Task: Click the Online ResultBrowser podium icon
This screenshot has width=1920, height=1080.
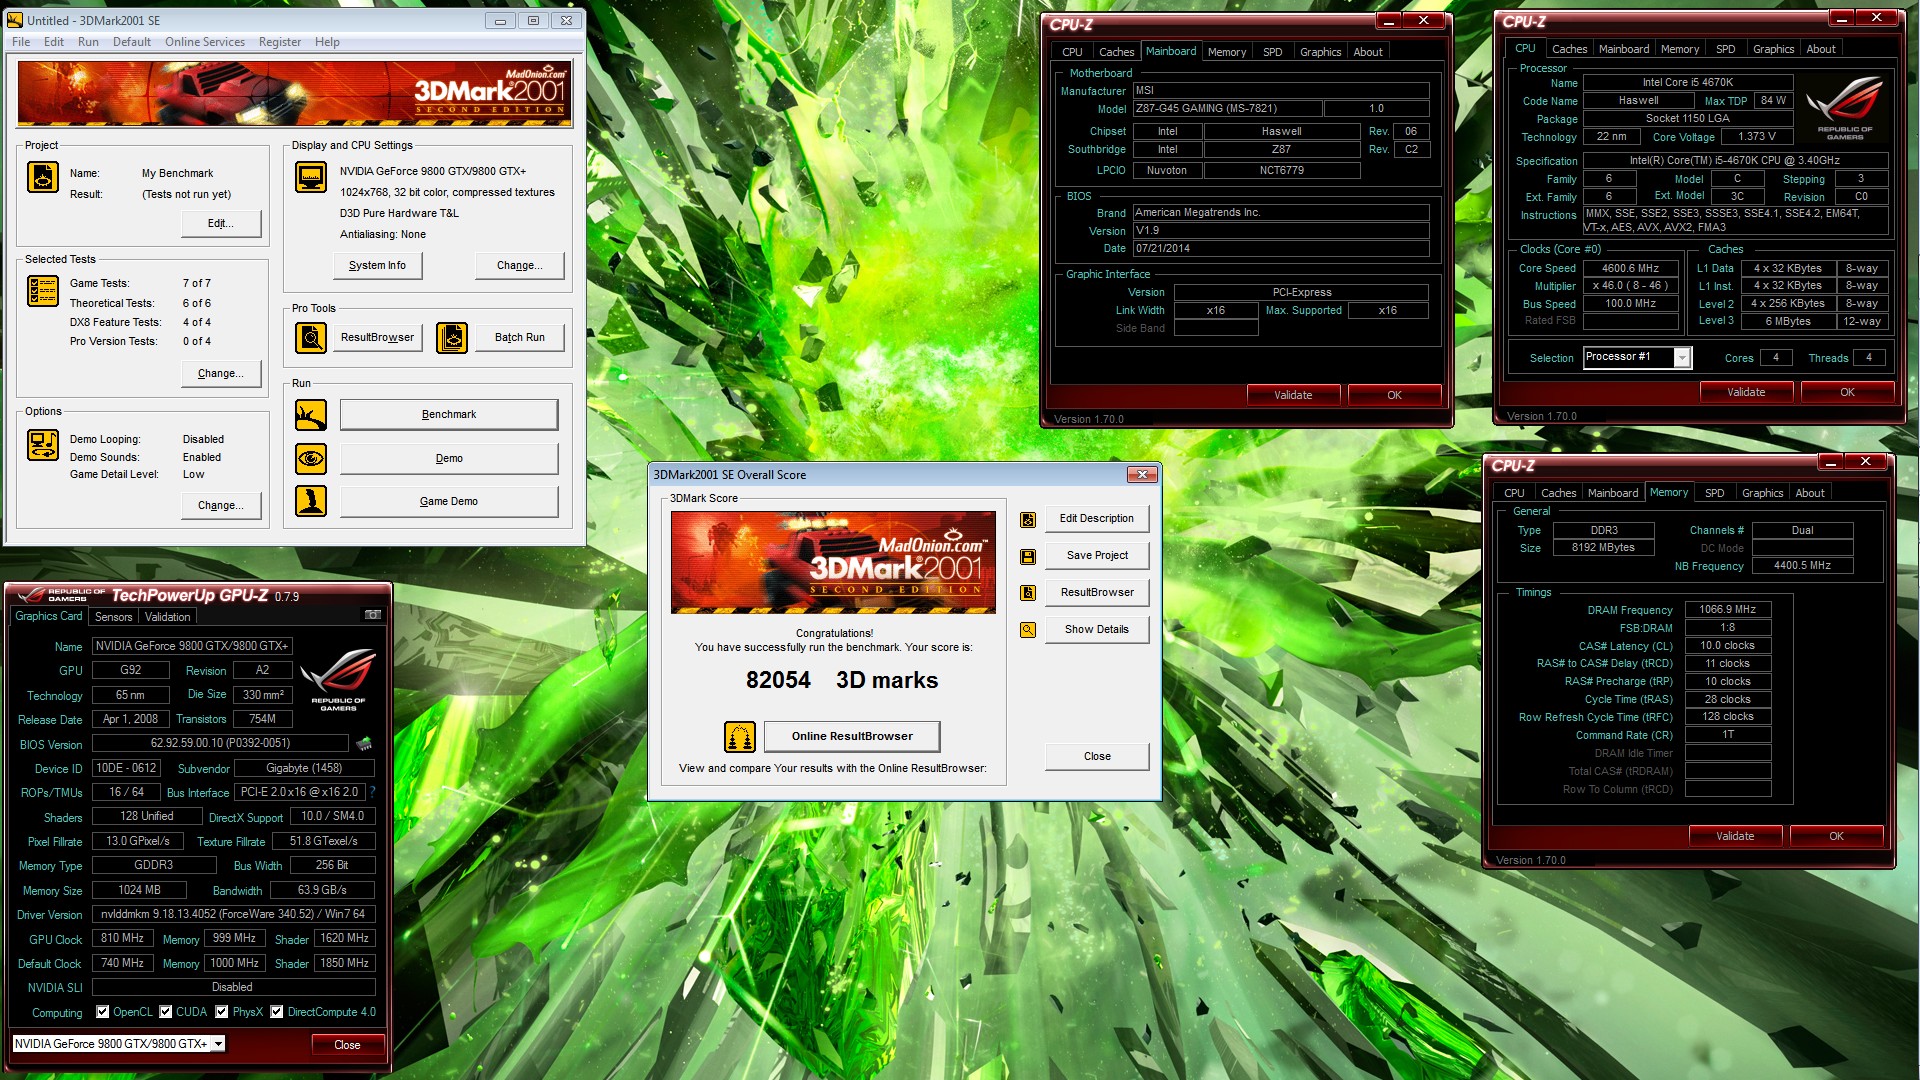Action: (x=740, y=737)
